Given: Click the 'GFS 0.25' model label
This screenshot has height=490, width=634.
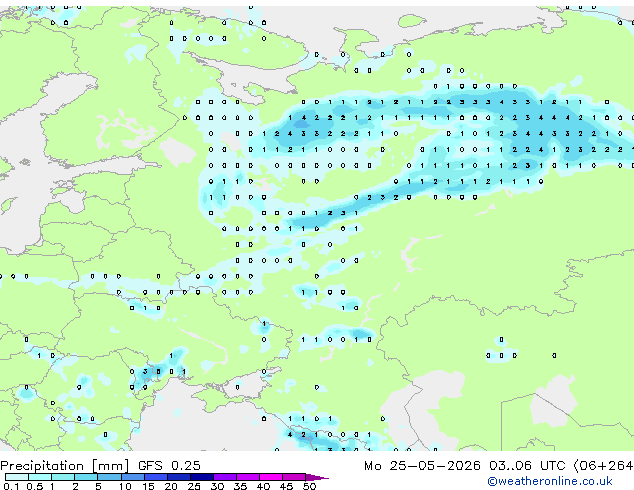Looking at the screenshot, I should click(169, 466).
